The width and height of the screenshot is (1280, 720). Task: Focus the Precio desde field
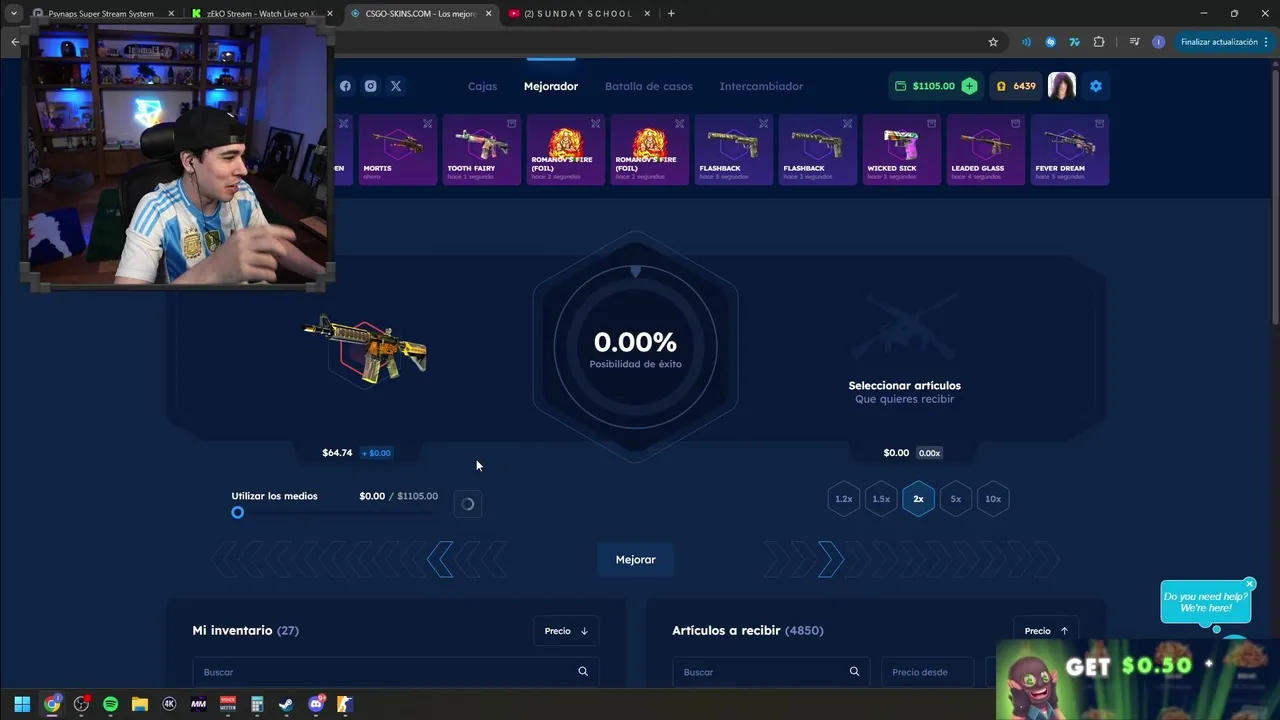coord(928,672)
